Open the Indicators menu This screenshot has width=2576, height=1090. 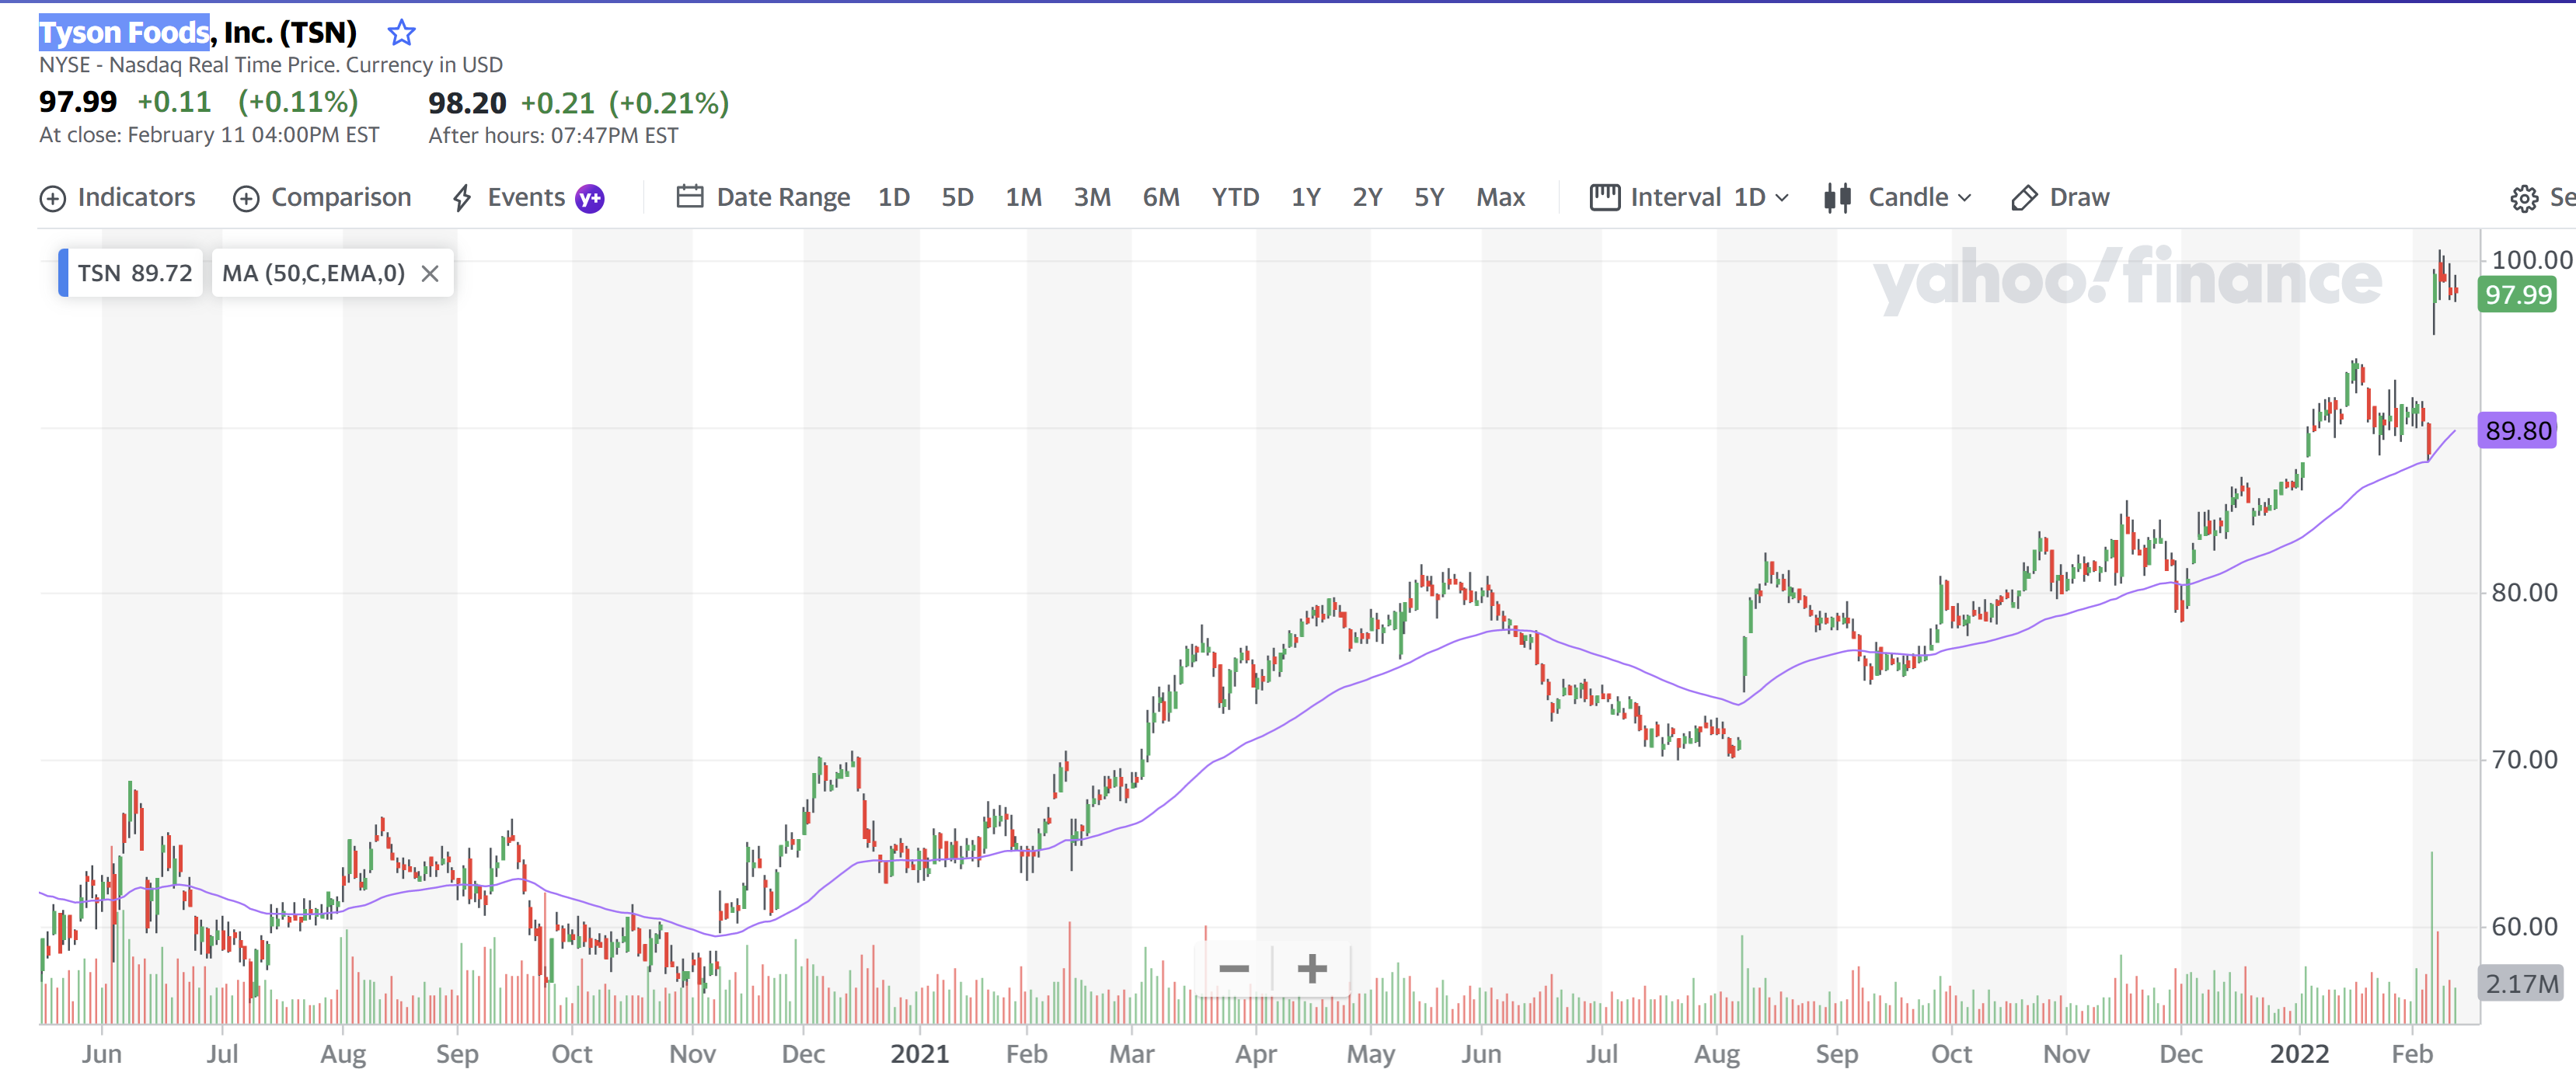coord(117,197)
